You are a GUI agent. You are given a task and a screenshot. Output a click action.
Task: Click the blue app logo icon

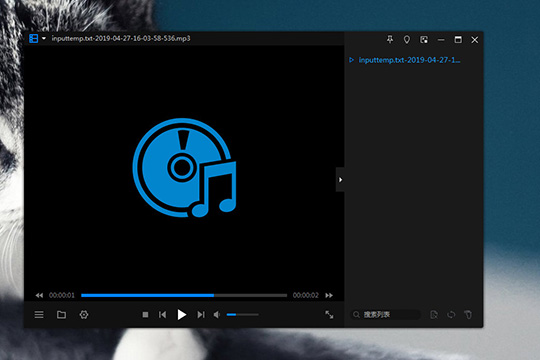pos(33,39)
